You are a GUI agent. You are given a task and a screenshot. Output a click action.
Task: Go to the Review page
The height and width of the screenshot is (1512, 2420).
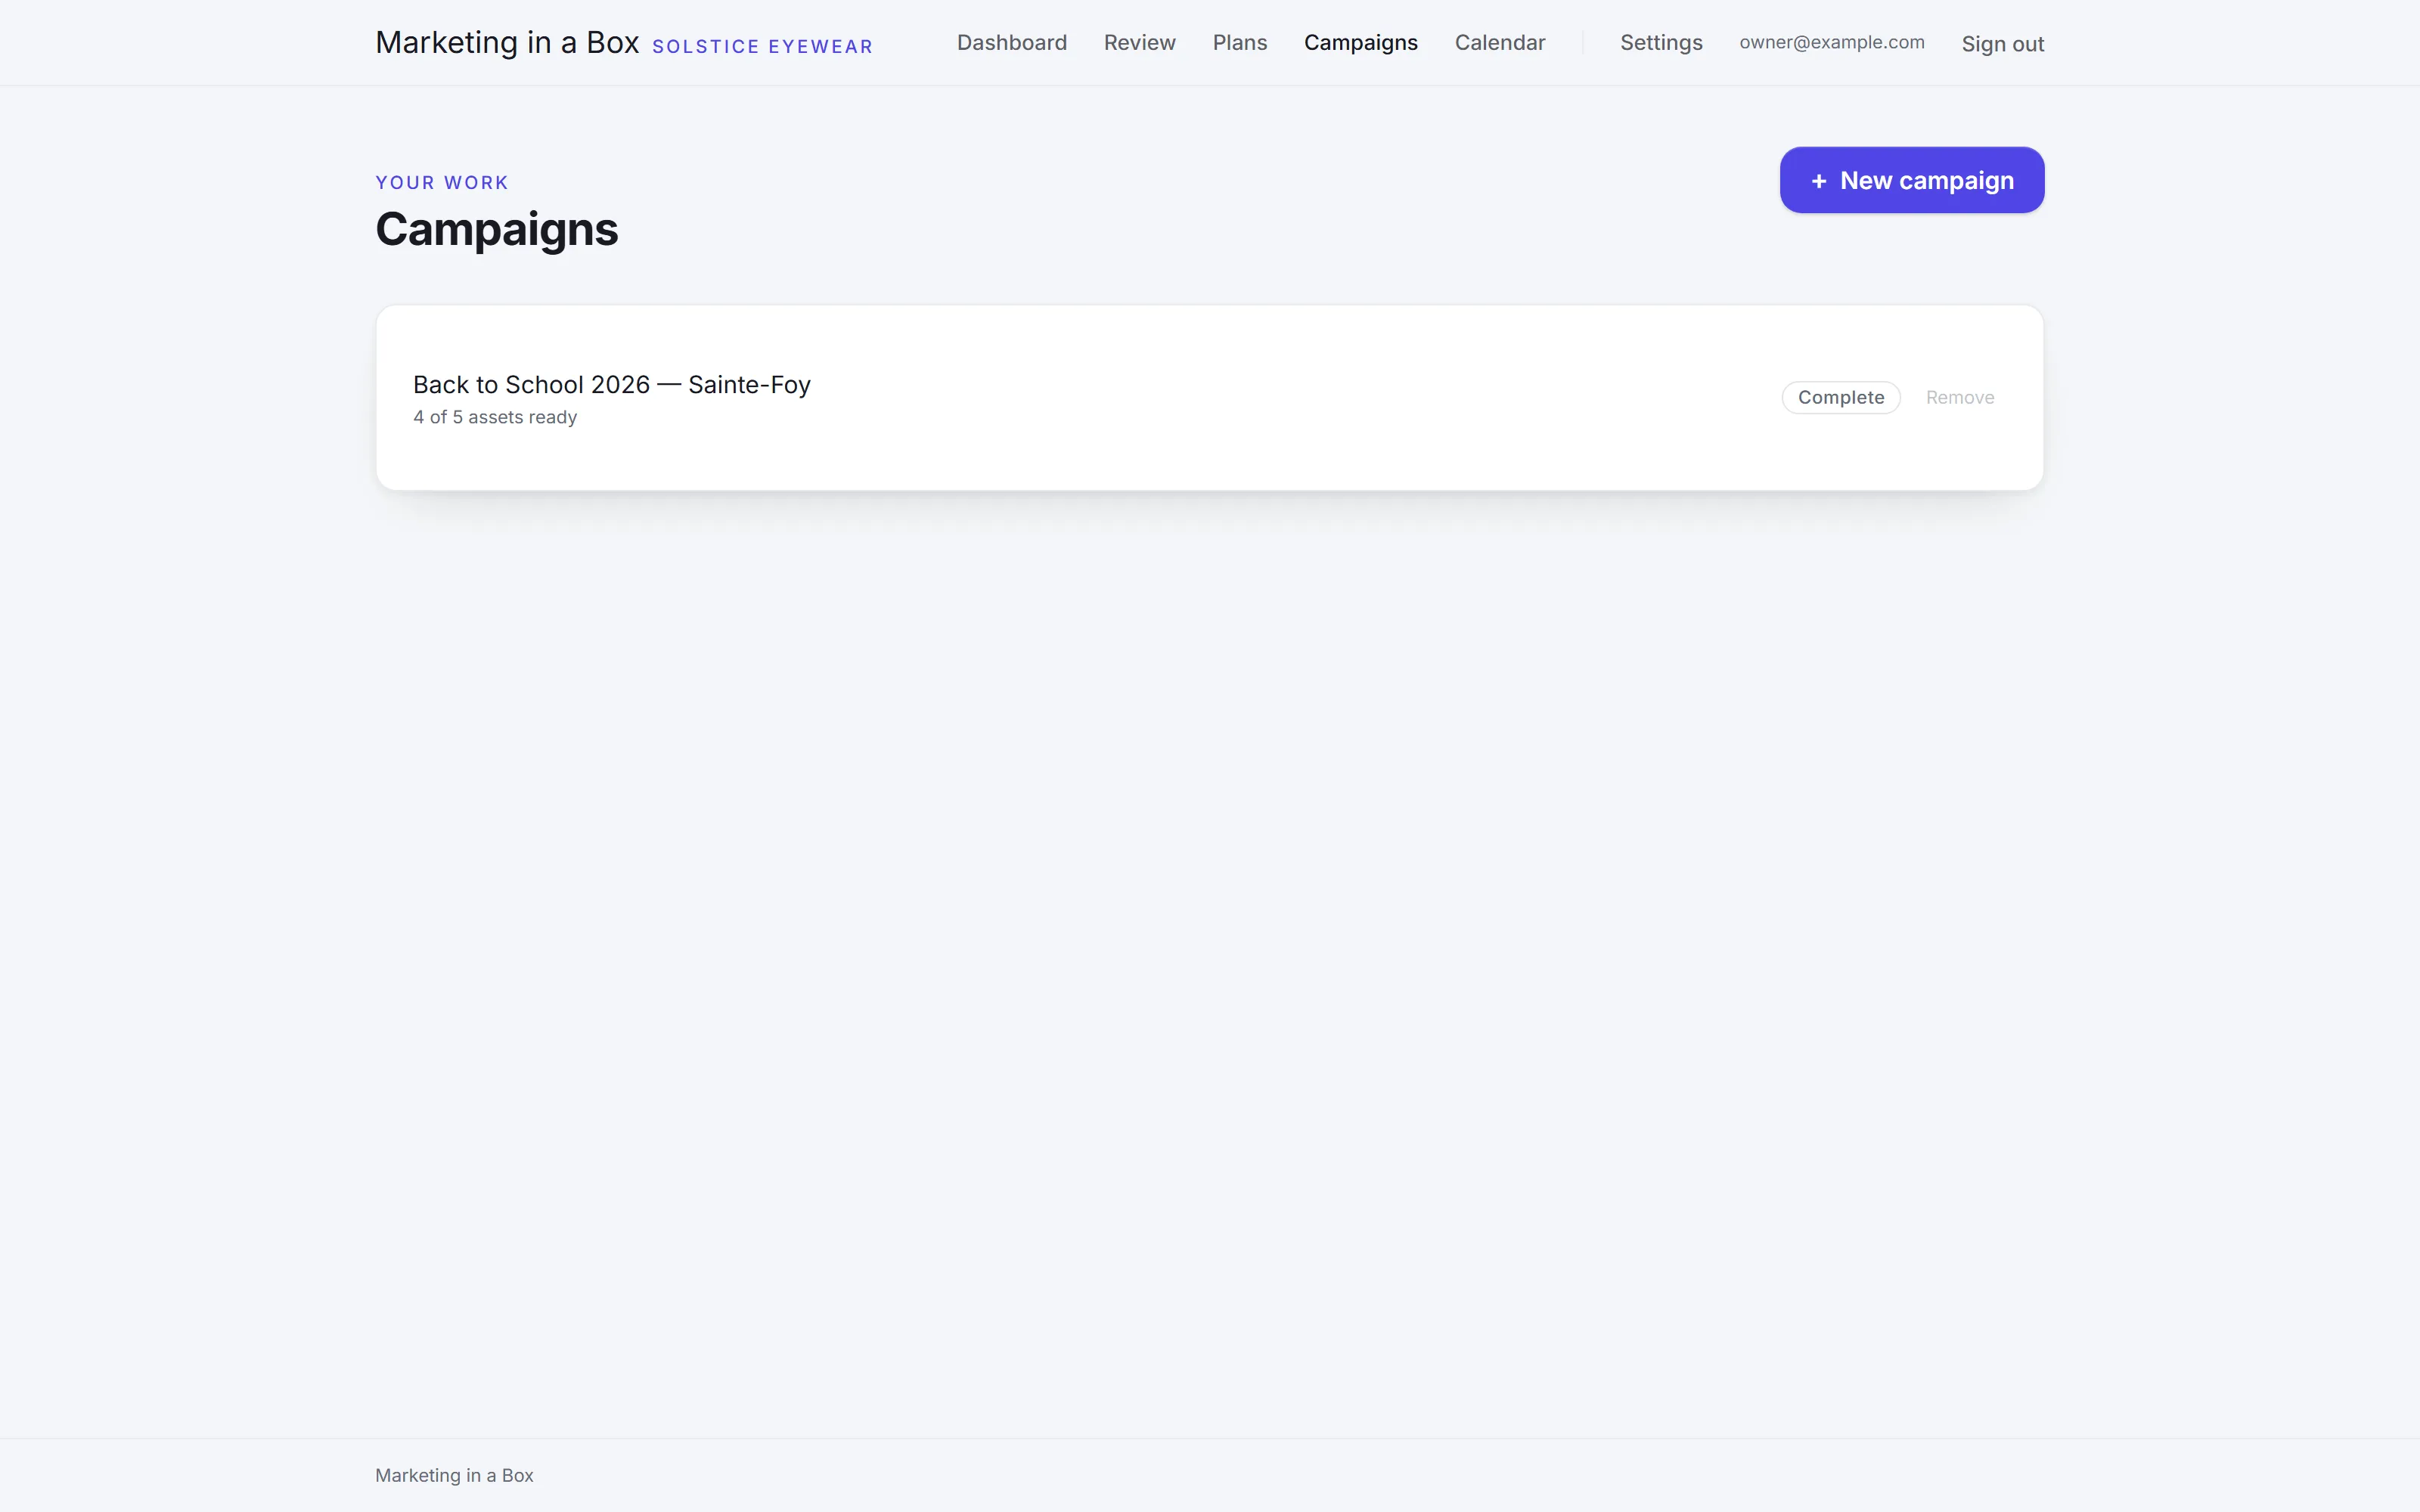click(x=1139, y=43)
